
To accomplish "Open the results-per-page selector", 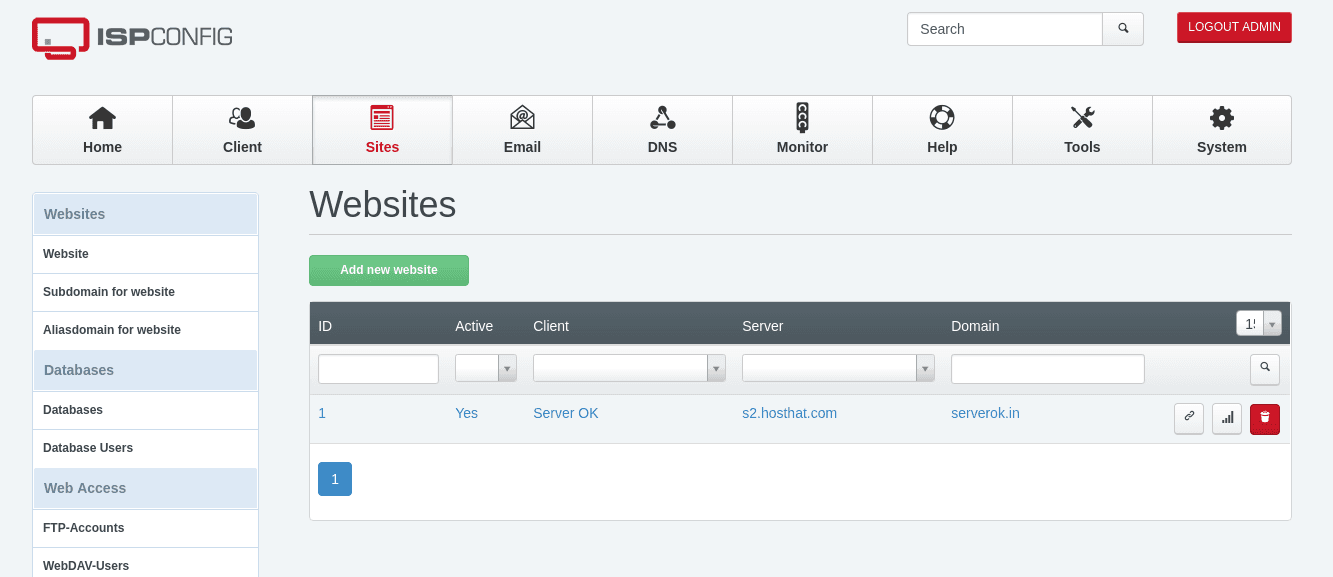I will coord(1257,323).
